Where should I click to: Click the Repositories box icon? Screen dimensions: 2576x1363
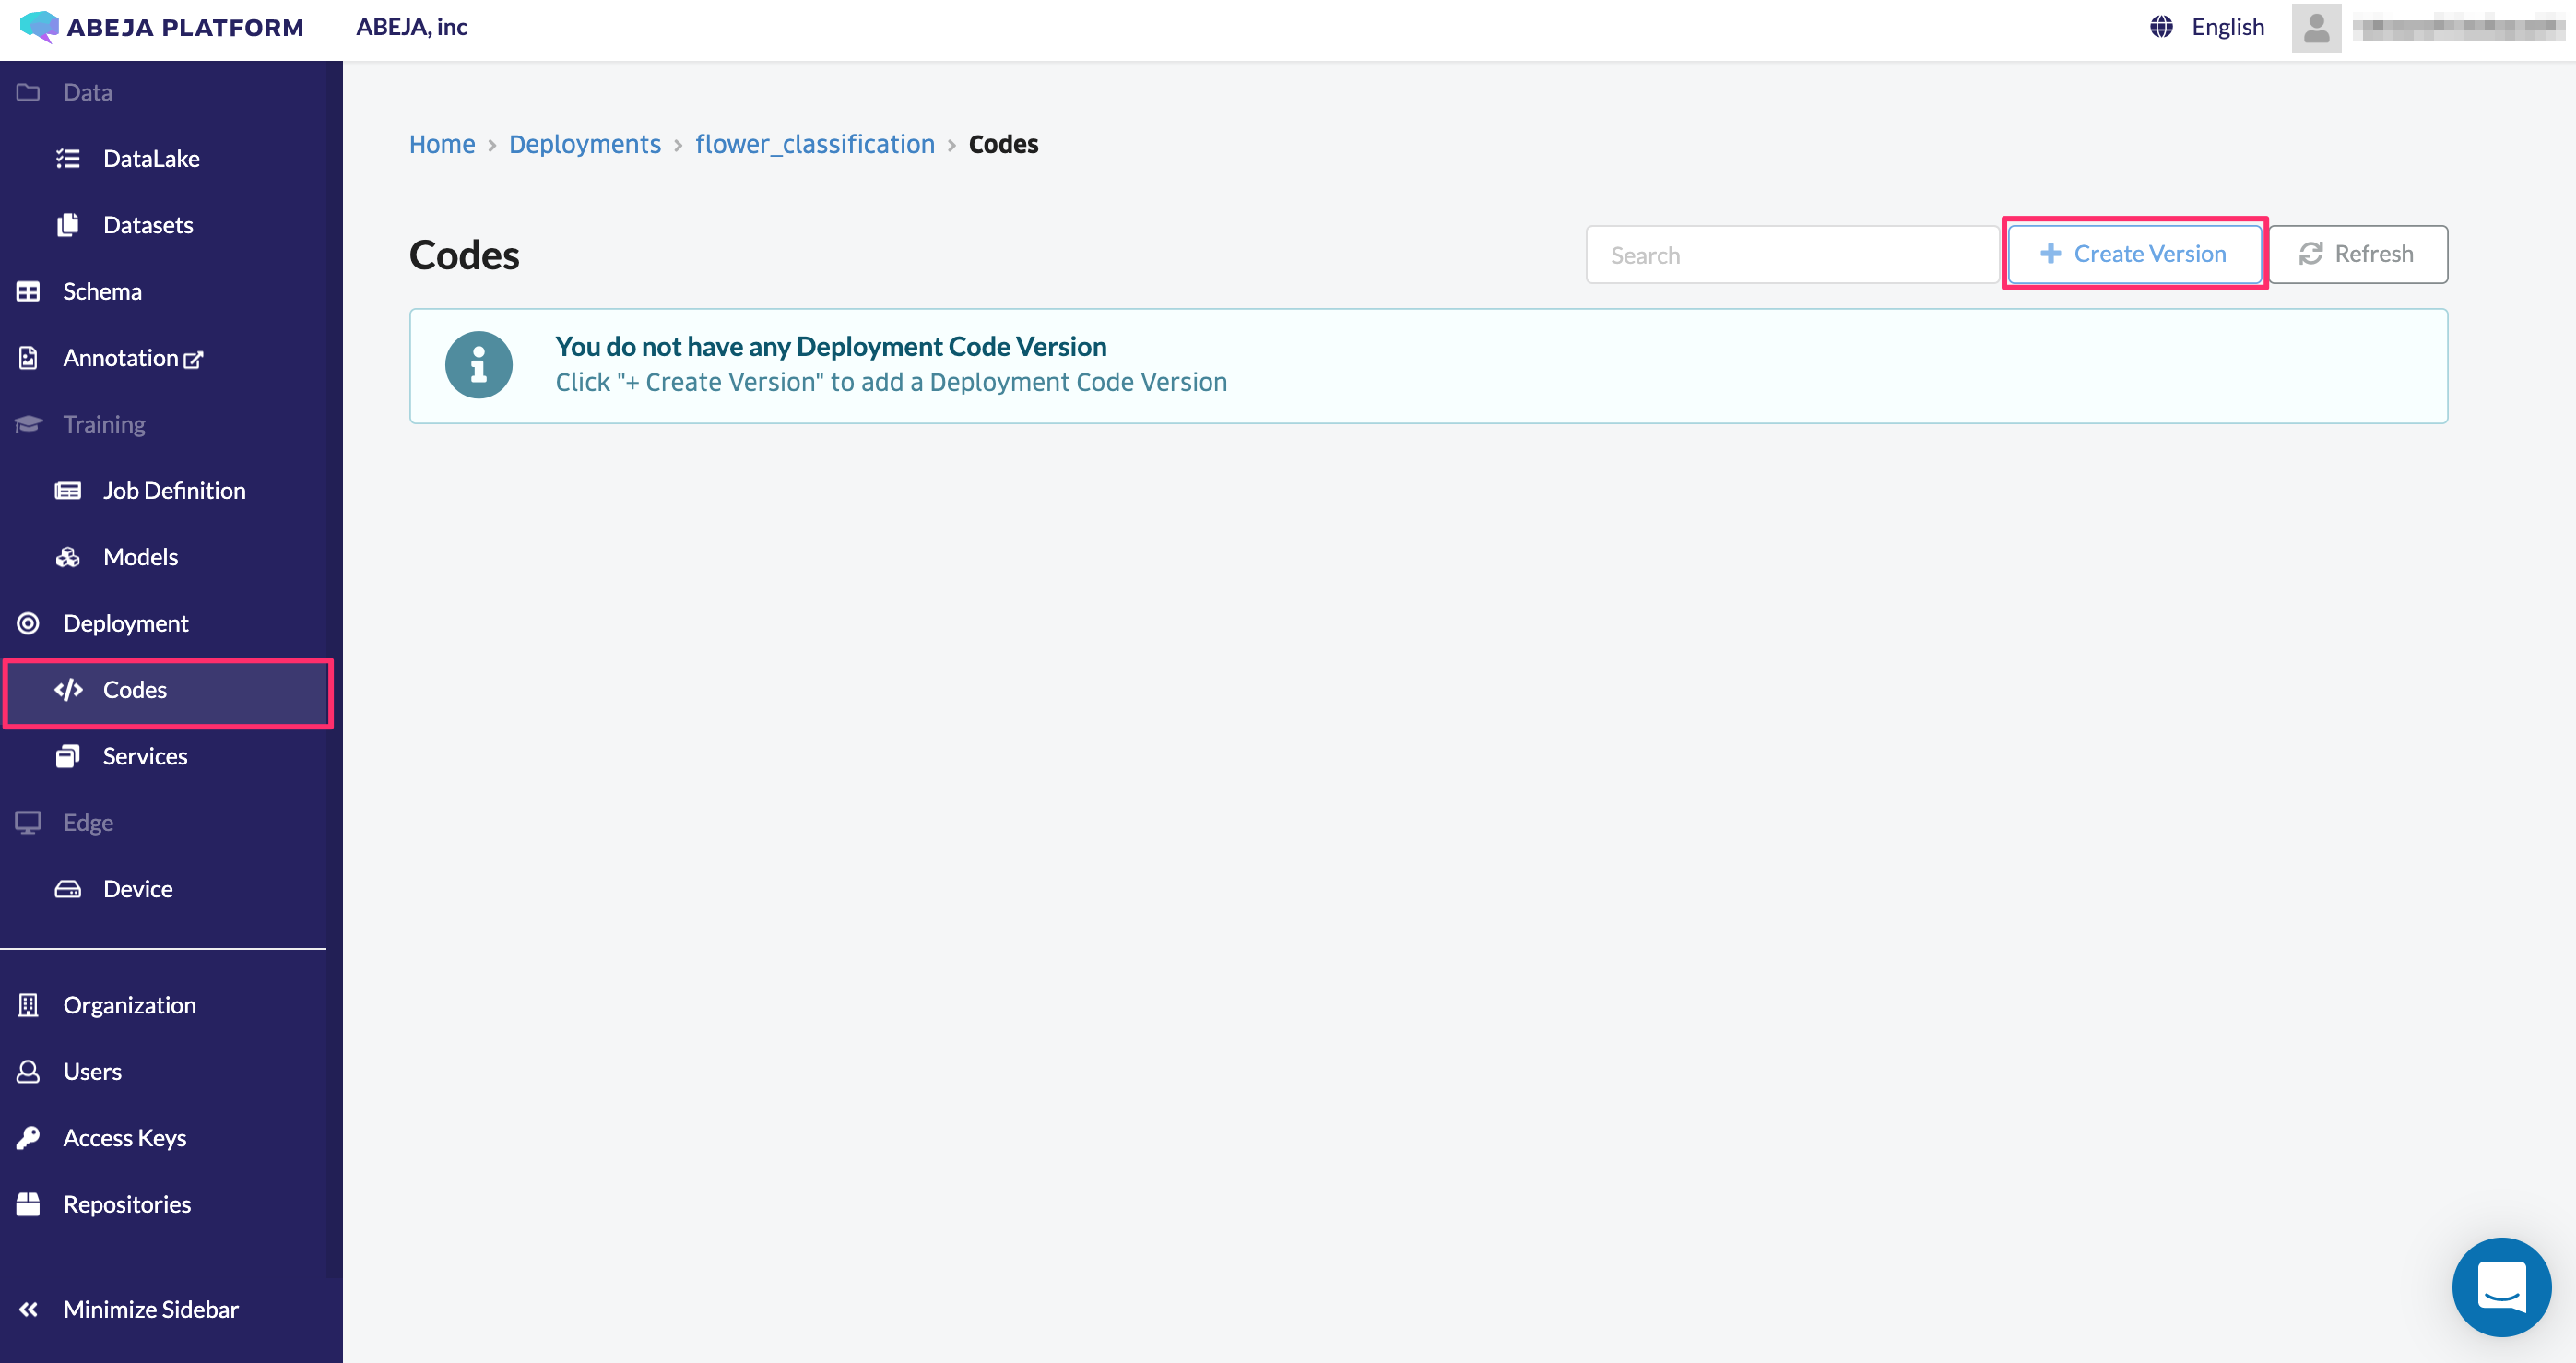[x=28, y=1204]
